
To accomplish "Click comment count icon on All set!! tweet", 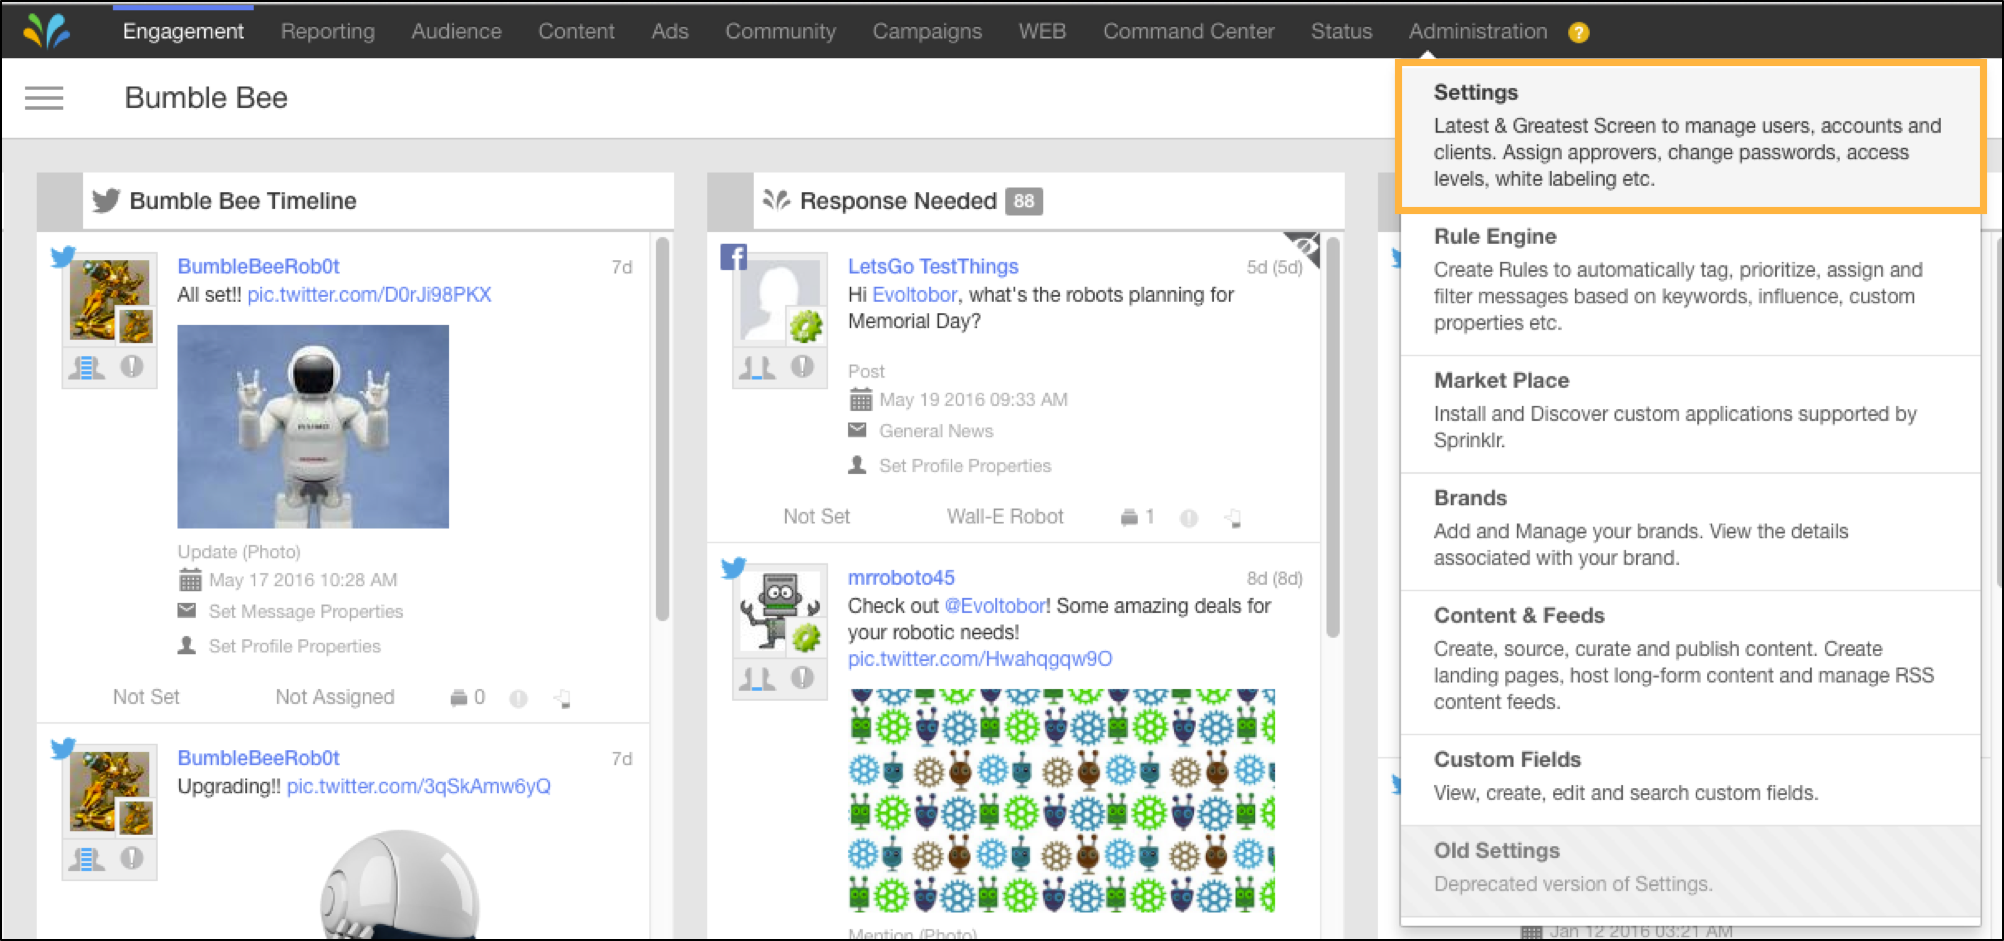I will [x=459, y=697].
